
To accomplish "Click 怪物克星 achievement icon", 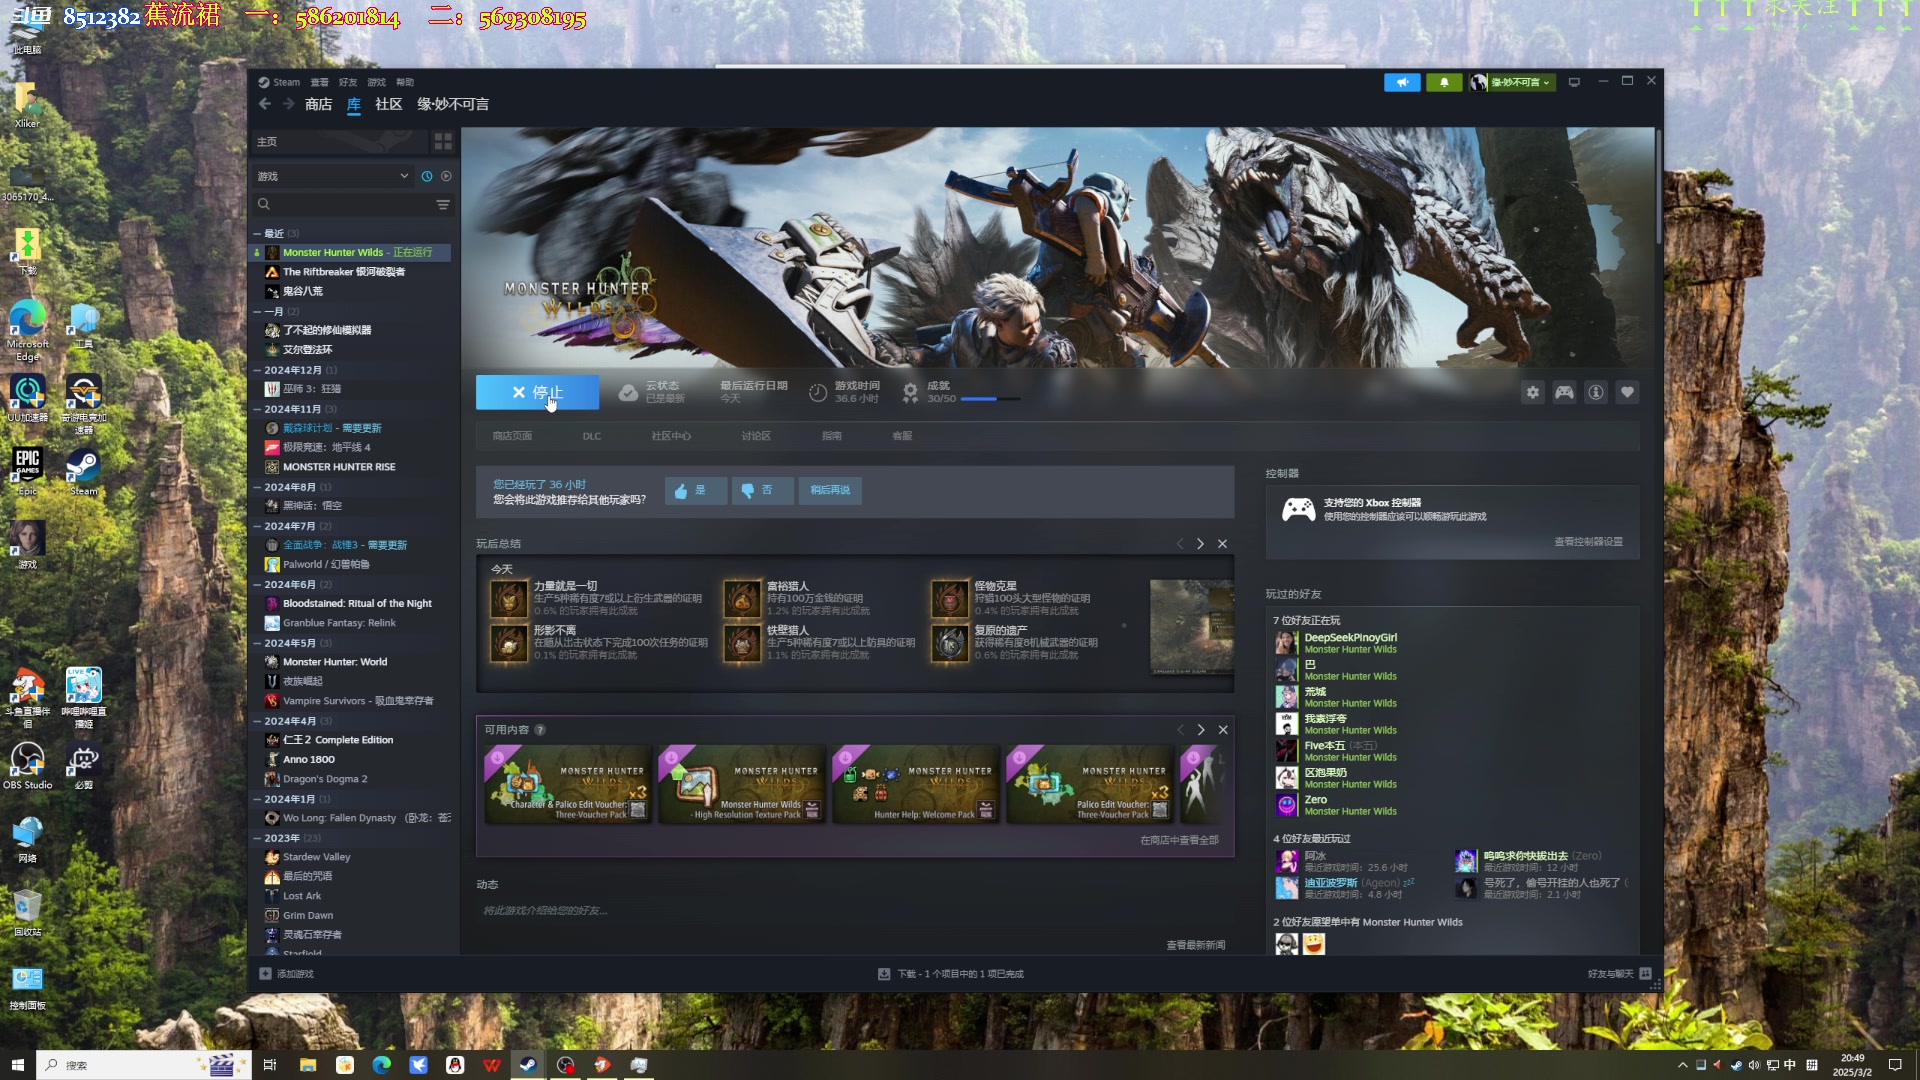I will click(950, 599).
